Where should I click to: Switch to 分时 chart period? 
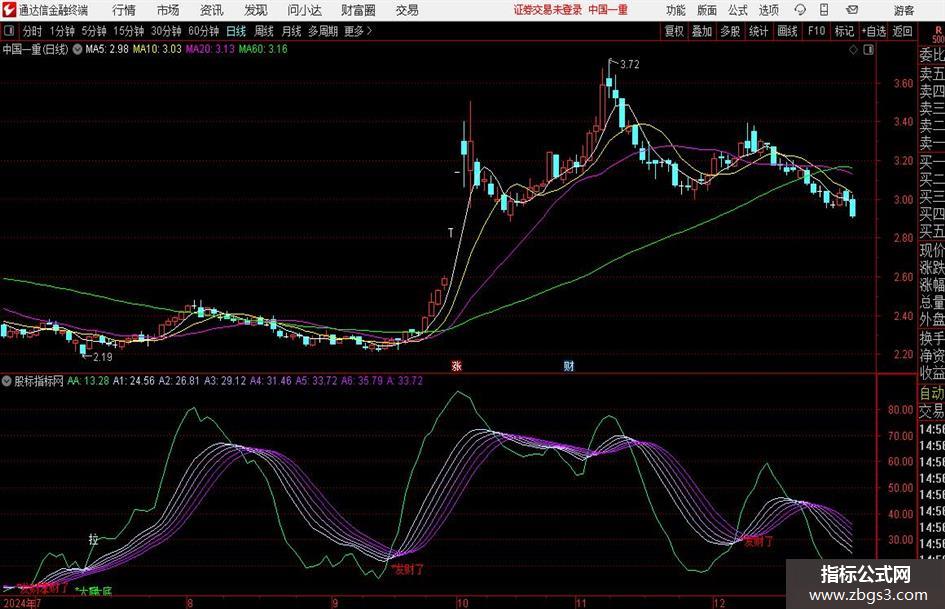(33, 31)
